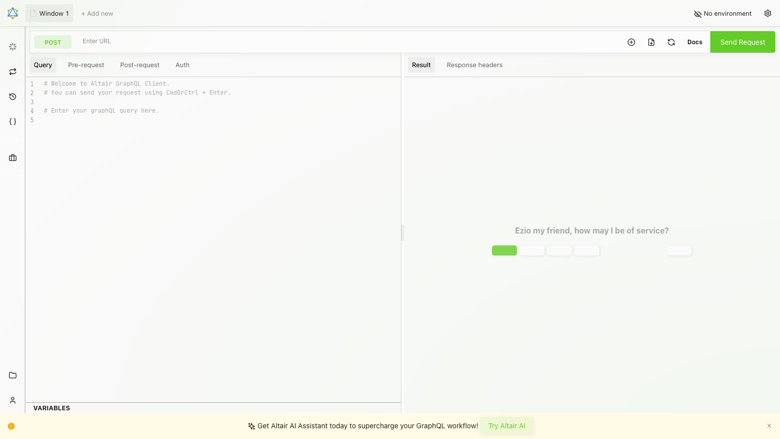Switch to the Pre-request tab
The image size is (780, 439).
(x=86, y=65)
